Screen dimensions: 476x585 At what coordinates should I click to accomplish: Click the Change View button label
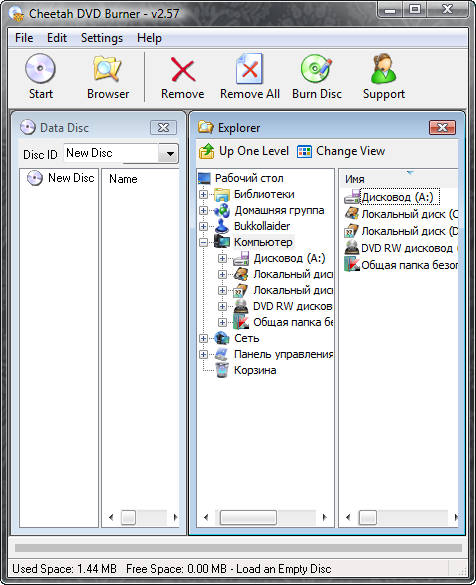(x=351, y=151)
